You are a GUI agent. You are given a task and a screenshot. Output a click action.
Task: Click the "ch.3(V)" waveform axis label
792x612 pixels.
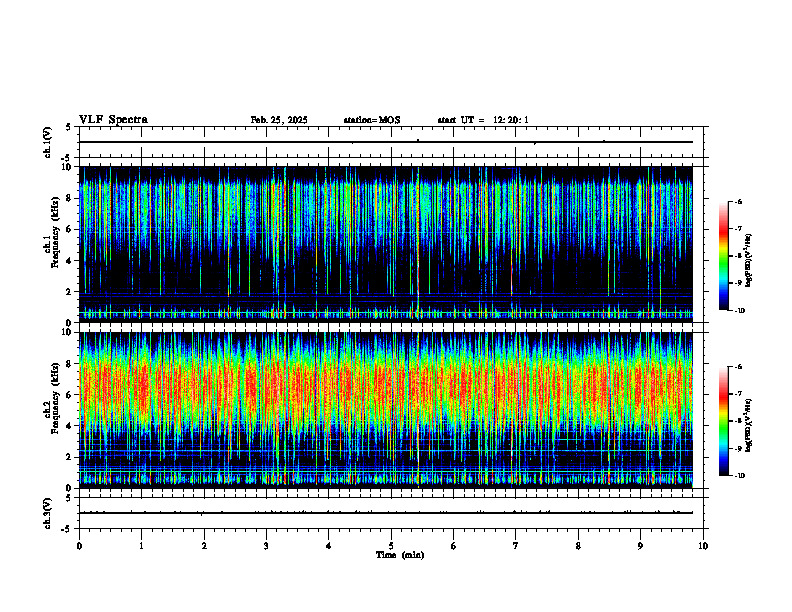pyautogui.click(x=47, y=513)
